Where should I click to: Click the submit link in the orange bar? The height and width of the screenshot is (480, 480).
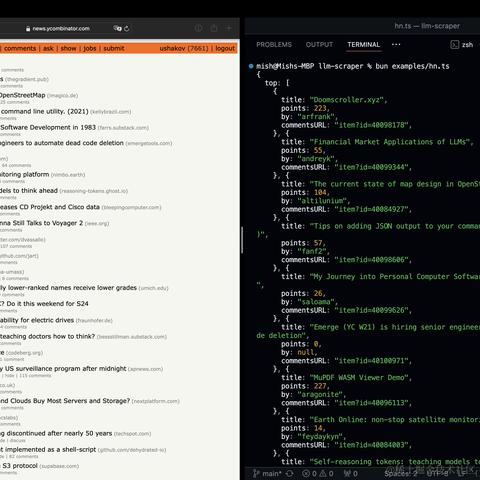[x=114, y=48]
